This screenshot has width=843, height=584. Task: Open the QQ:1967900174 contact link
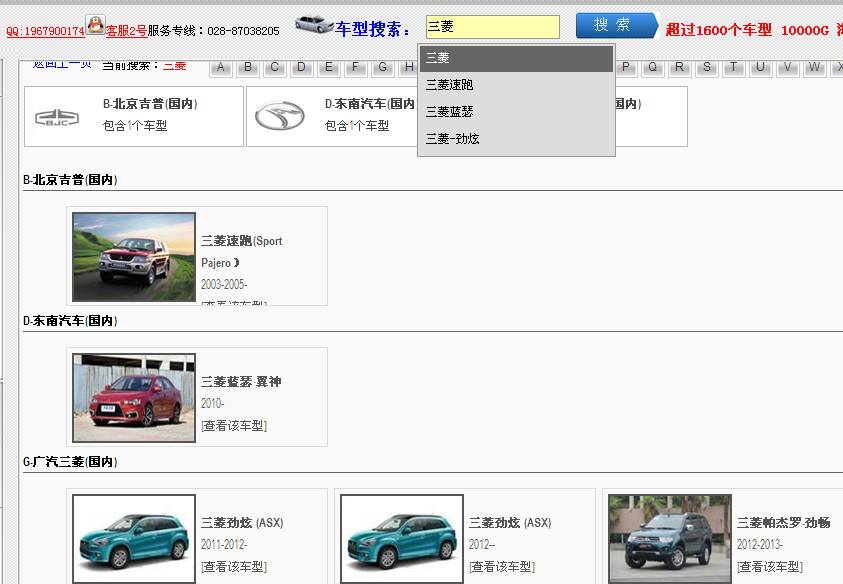pos(45,31)
